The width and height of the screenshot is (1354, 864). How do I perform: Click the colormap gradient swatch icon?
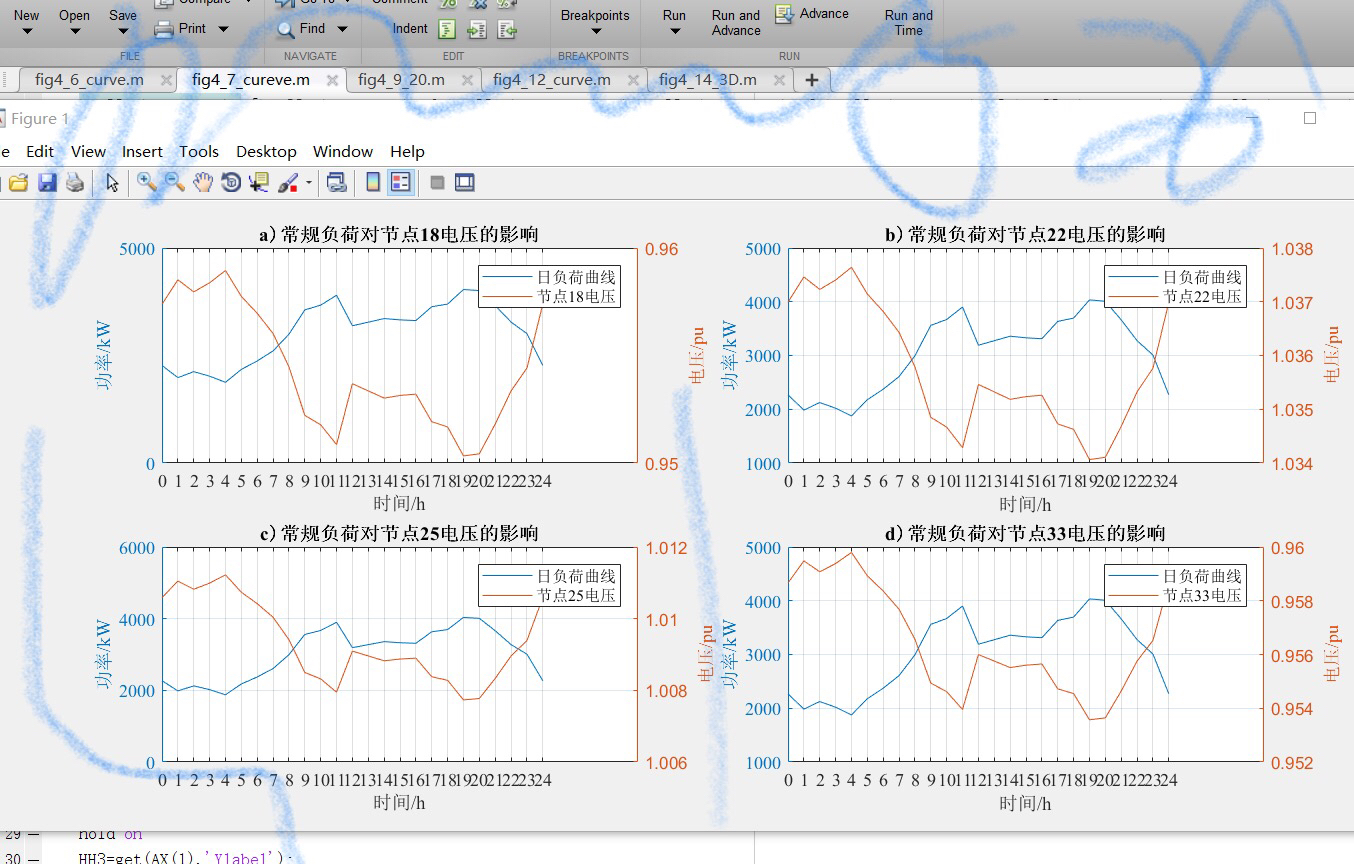tap(373, 183)
